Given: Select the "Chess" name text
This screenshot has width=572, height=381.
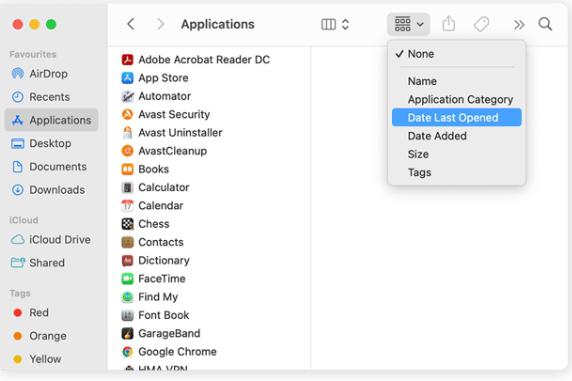Looking at the screenshot, I should tap(154, 224).
